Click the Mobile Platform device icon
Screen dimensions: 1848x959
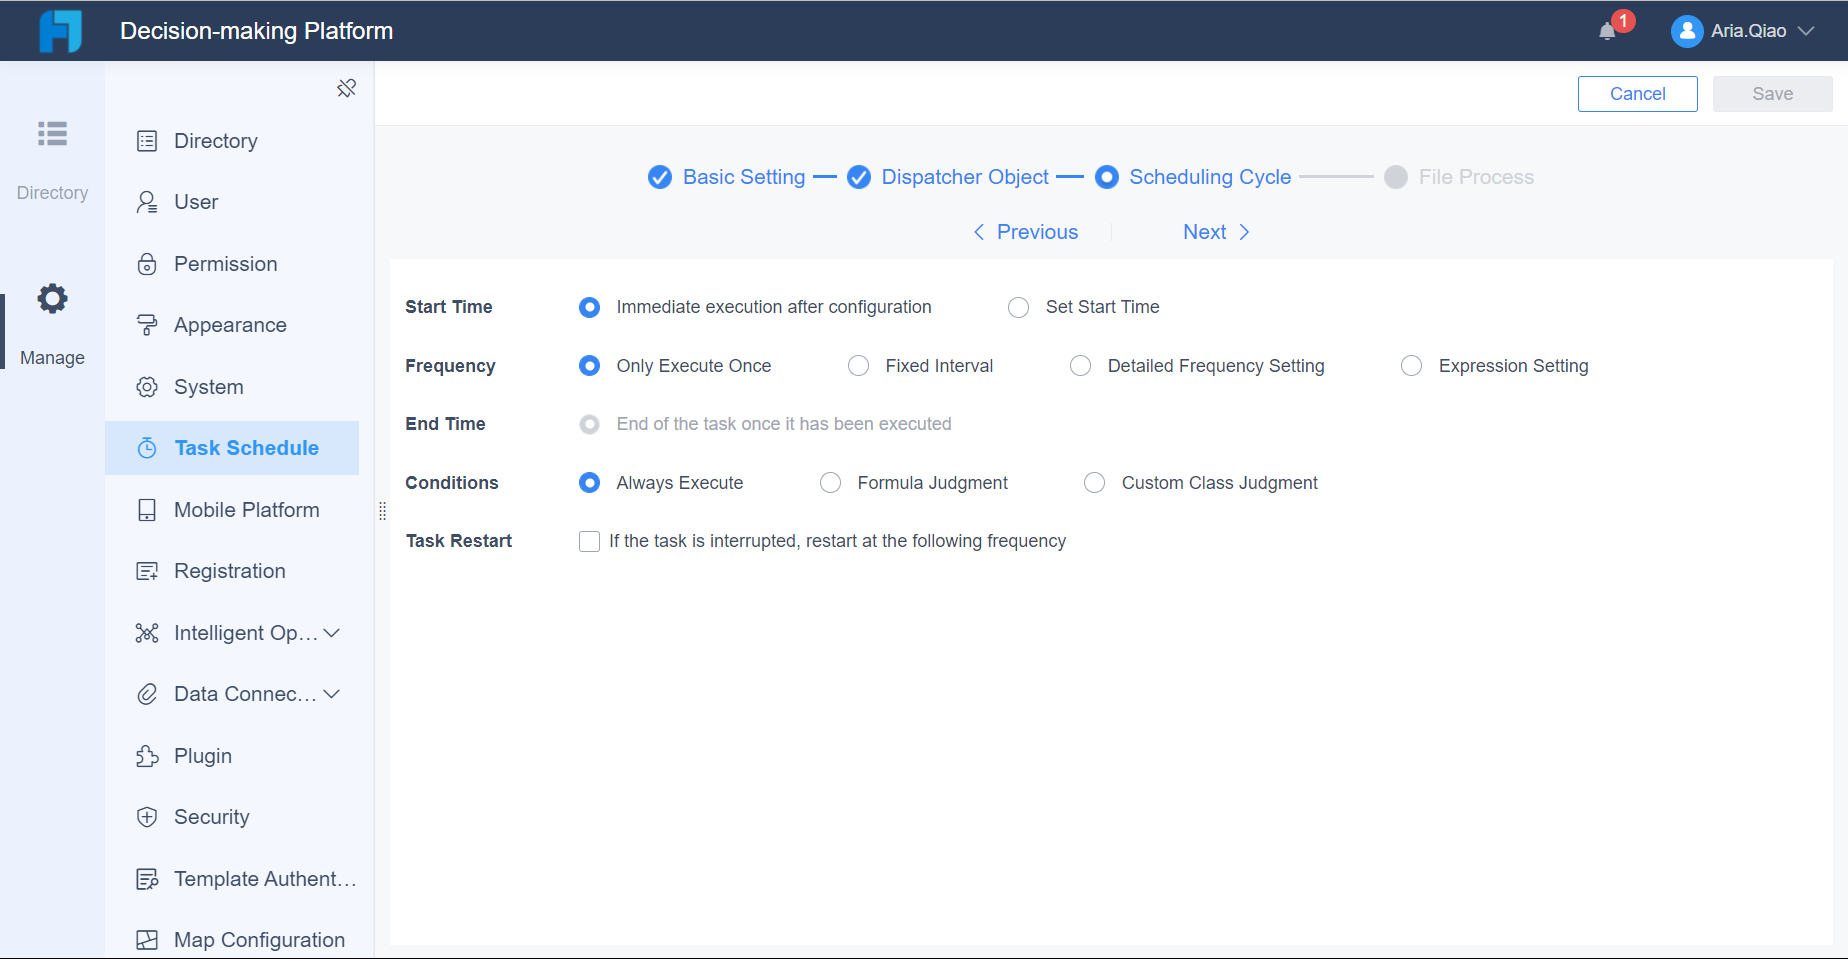[147, 510]
